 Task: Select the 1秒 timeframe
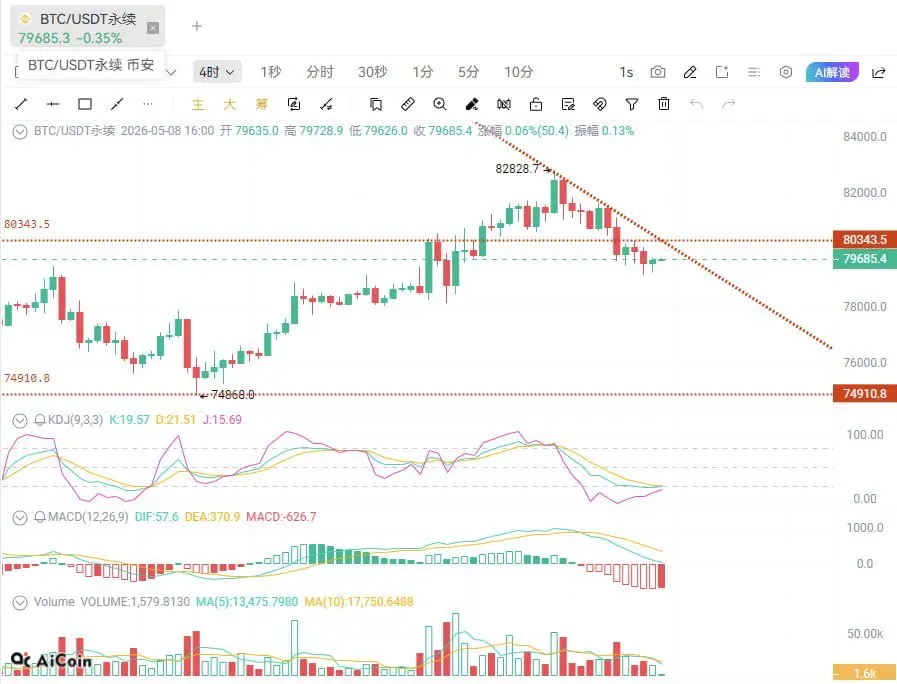pyautogui.click(x=271, y=72)
